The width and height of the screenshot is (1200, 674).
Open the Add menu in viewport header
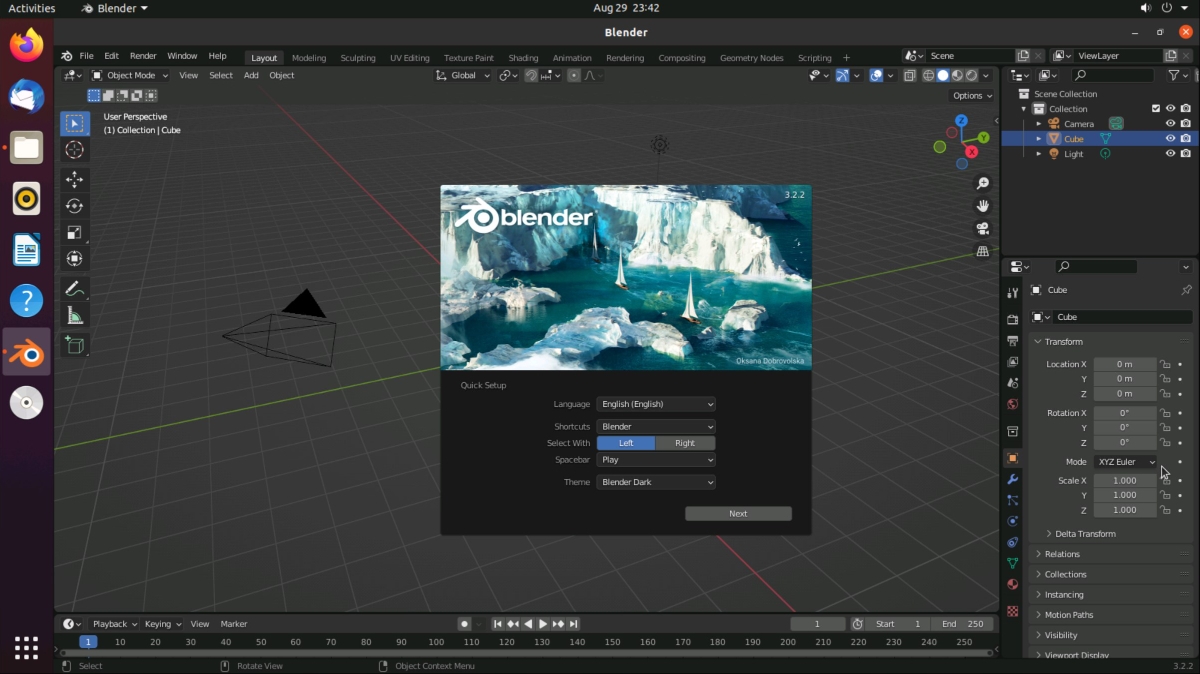251,75
